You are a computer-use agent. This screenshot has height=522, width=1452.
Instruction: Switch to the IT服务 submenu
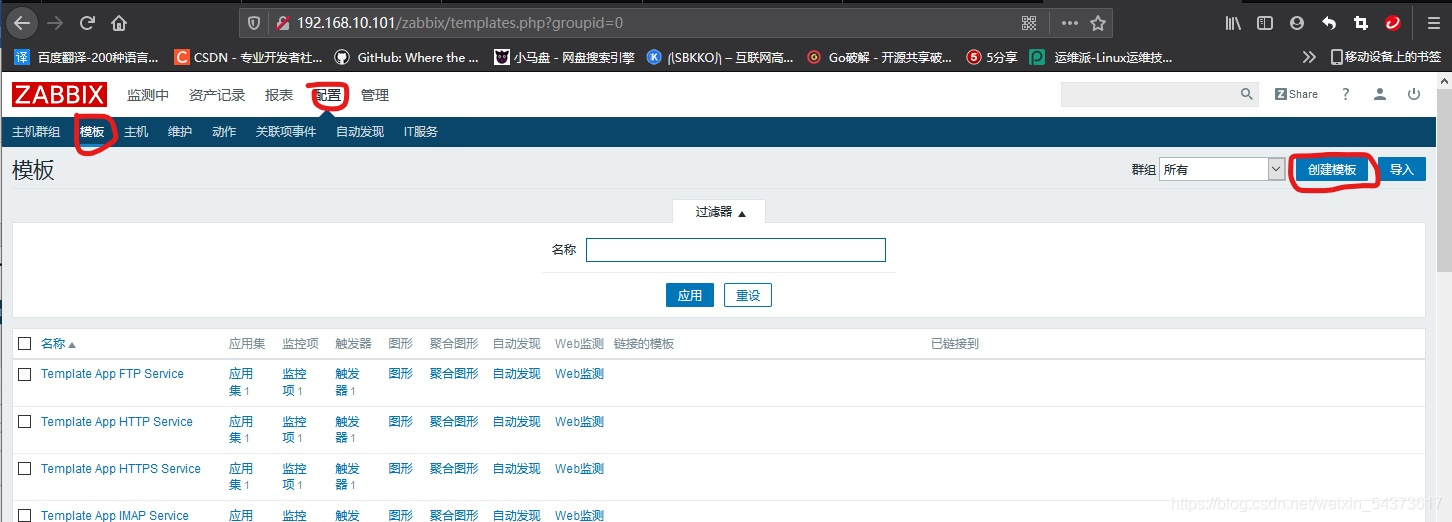click(421, 132)
